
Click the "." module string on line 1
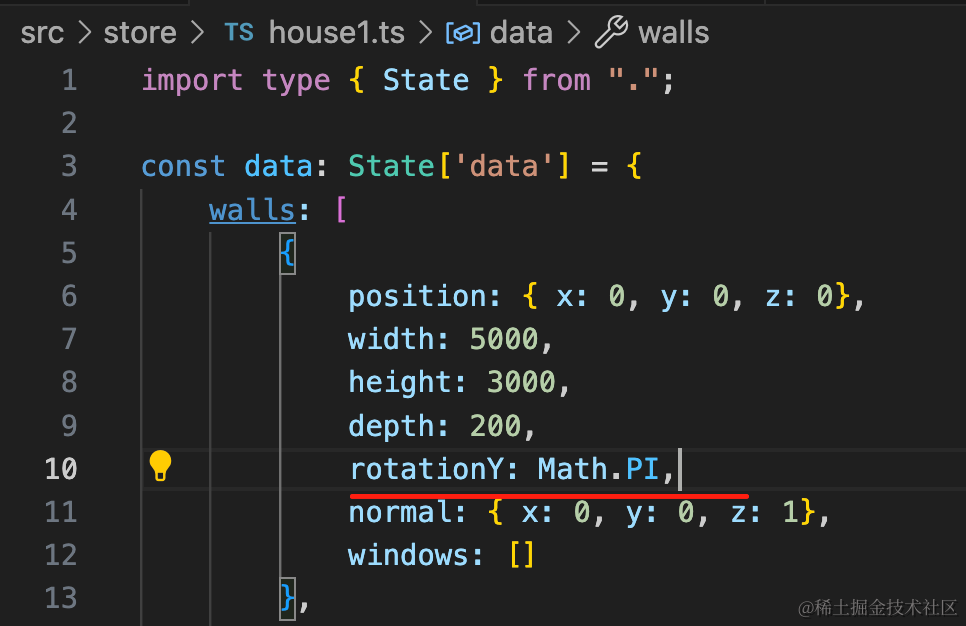(633, 80)
